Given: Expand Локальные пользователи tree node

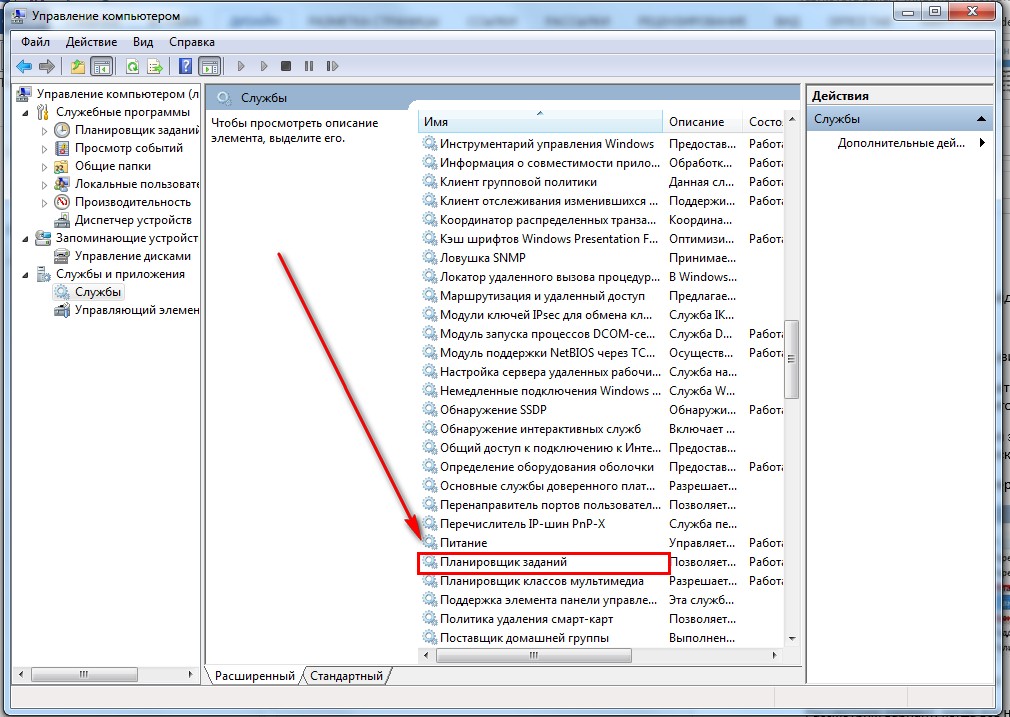Looking at the screenshot, I should (x=44, y=185).
